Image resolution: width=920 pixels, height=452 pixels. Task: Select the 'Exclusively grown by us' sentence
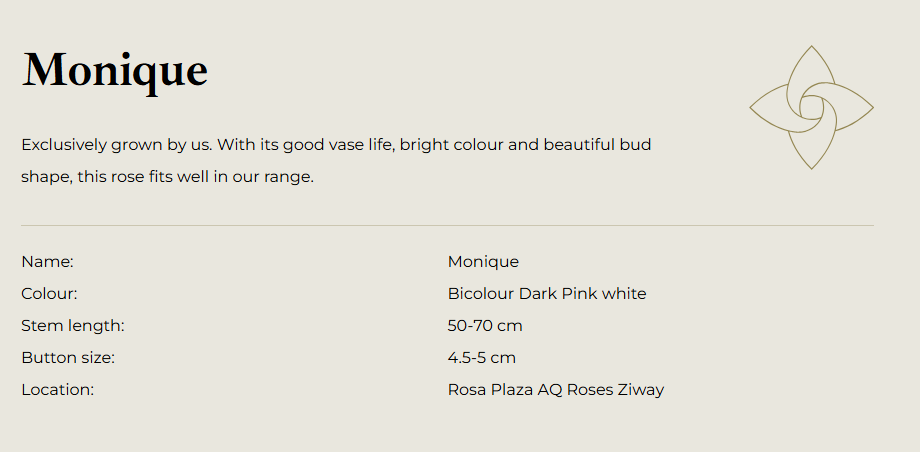tap(117, 145)
